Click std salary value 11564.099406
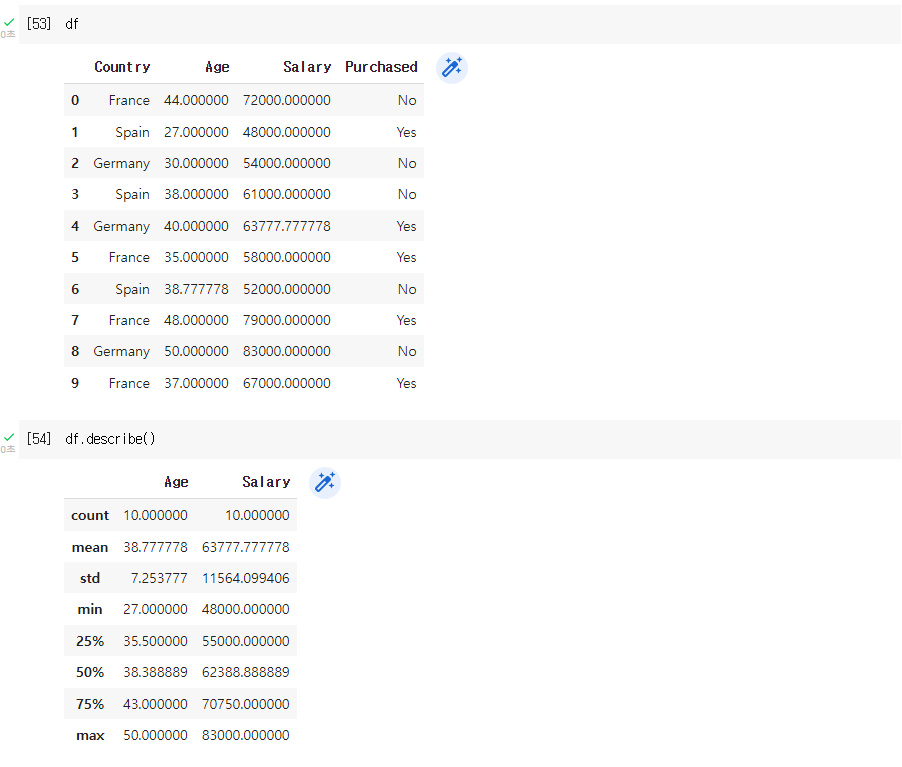Image resolution: width=902 pixels, height=767 pixels. [x=246, y=578]
